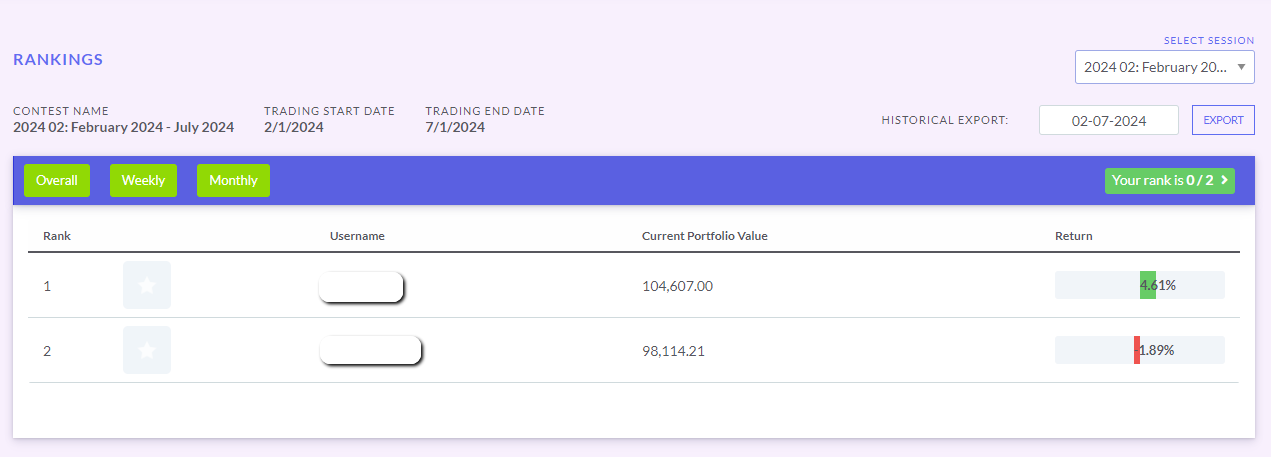Switch to the Weekly rankings tab
The height and width of the screenshot is (457, 1271).
(143, 181)
